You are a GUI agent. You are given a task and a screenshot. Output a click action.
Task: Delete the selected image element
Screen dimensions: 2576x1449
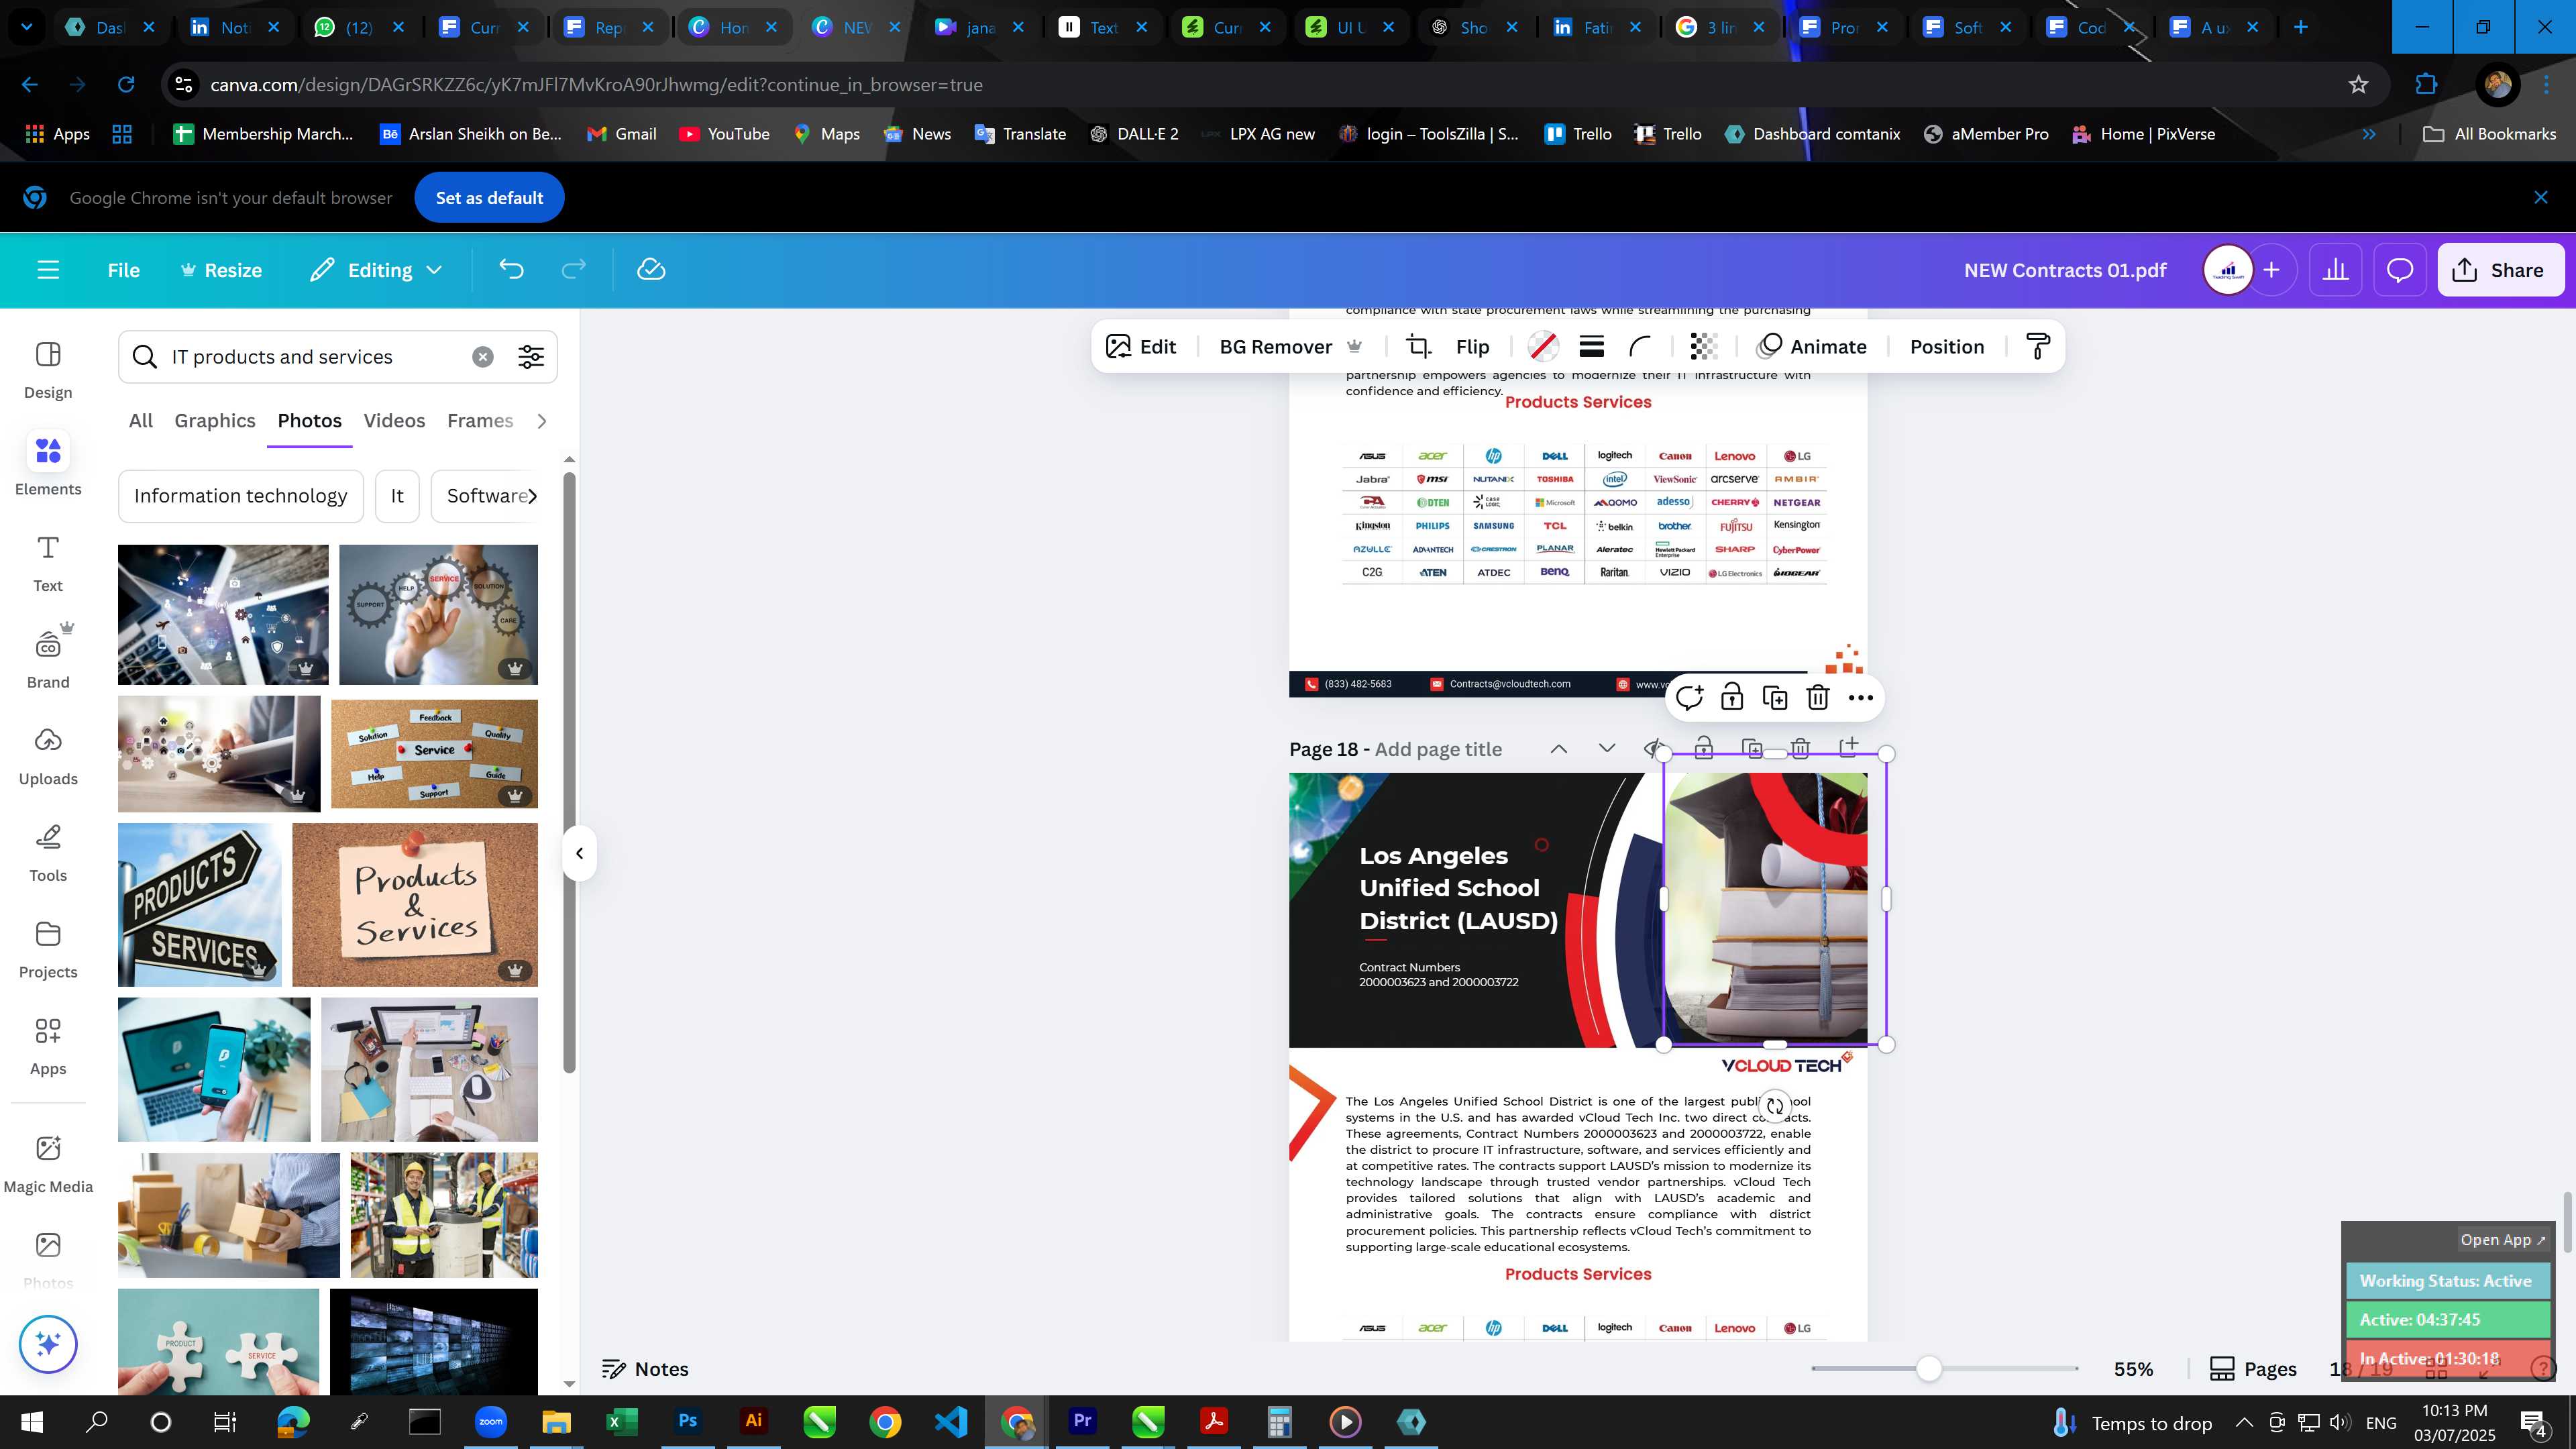[1818, 698]
